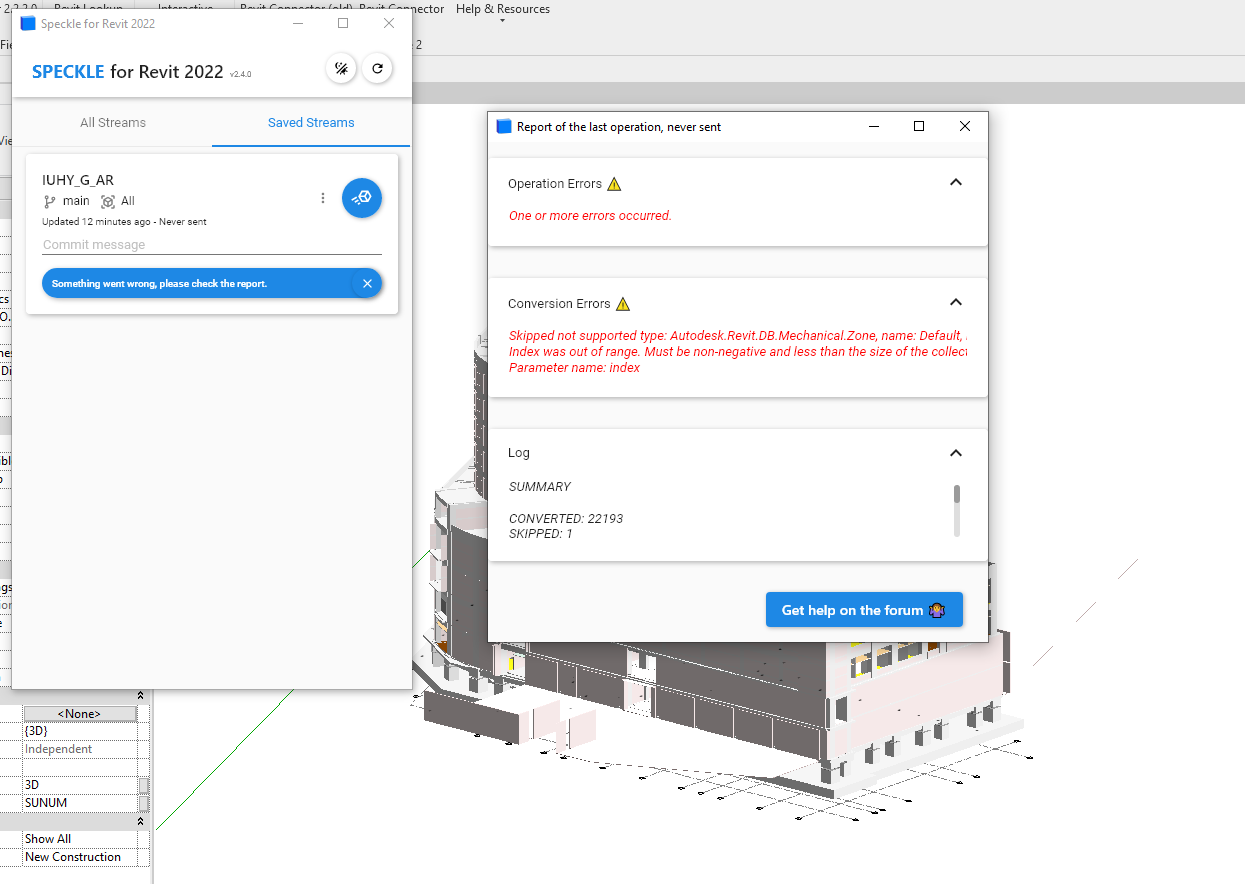This screenshot has height=884, width=1245.
Task: Click the <None> button in properties panel
Action: [x=79, y=714]
